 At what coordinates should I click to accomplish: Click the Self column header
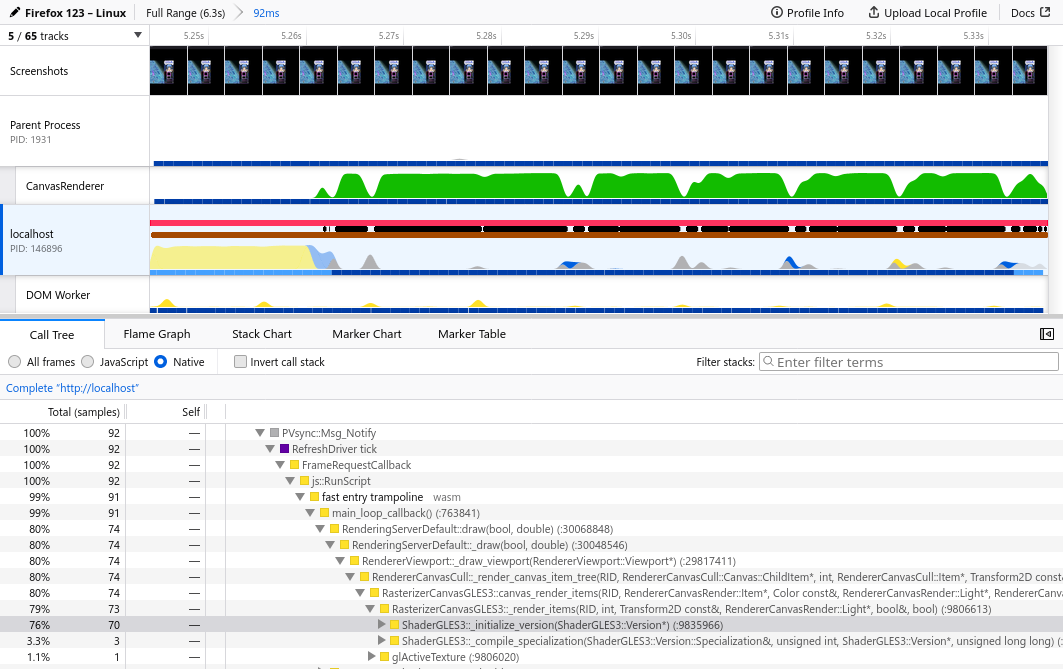click(x=191, y=412)
